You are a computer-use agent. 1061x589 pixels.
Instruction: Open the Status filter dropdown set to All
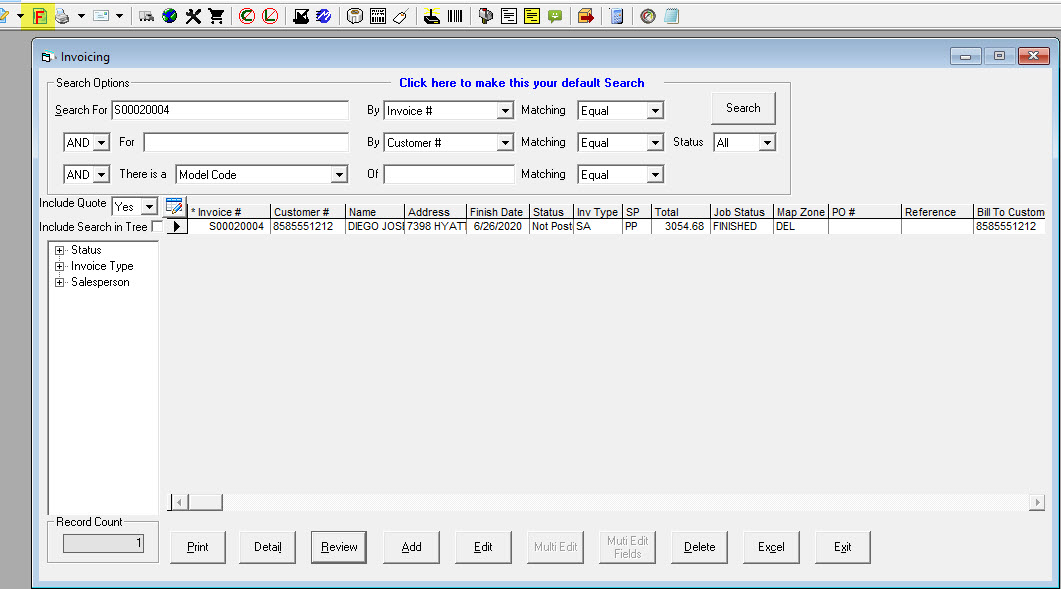[766, 143]
